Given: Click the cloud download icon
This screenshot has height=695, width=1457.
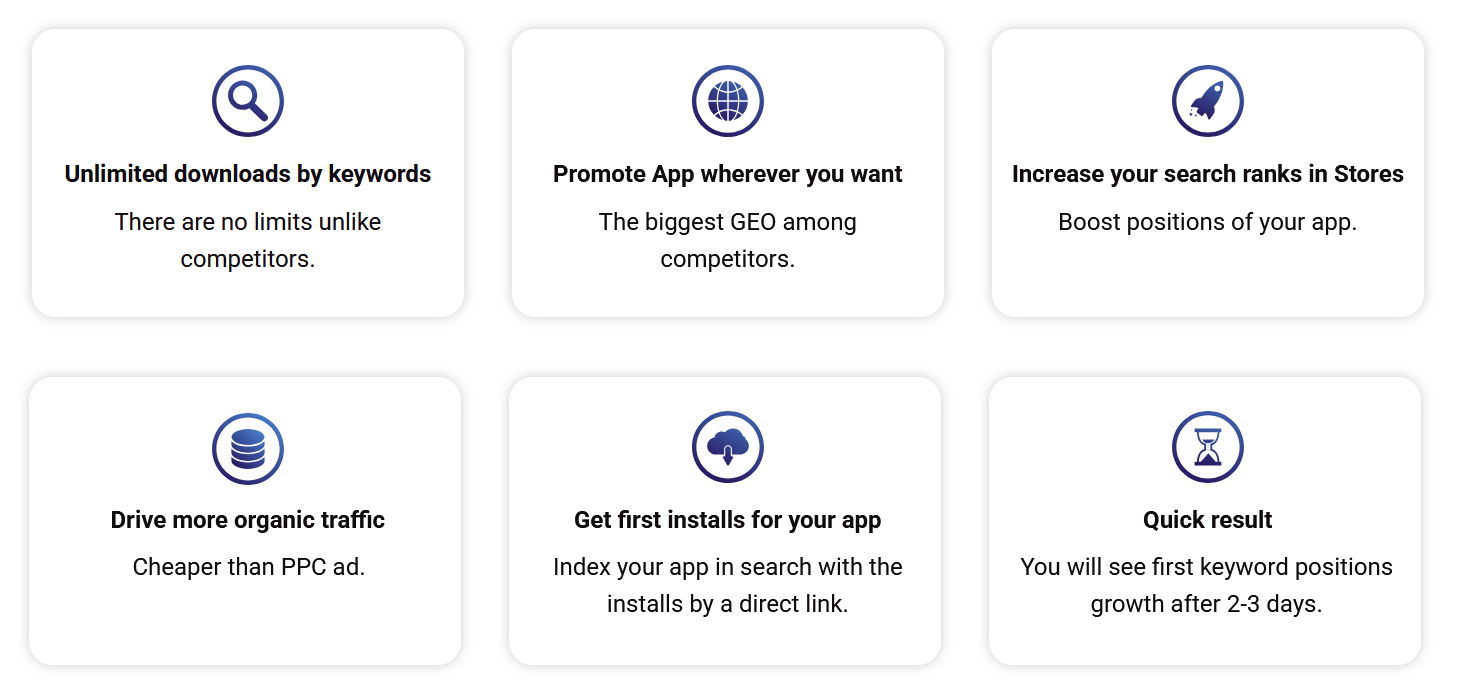Looking at the screenshot, I should pyautogui.click(x=727, y=447).
